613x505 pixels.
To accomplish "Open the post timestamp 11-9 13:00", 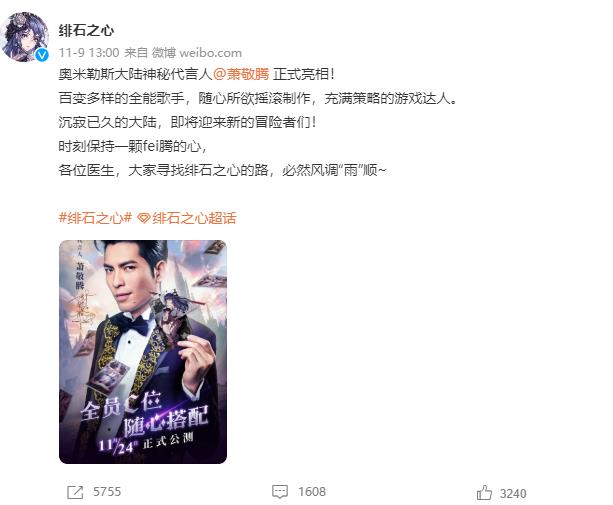I will pos(89,53).
